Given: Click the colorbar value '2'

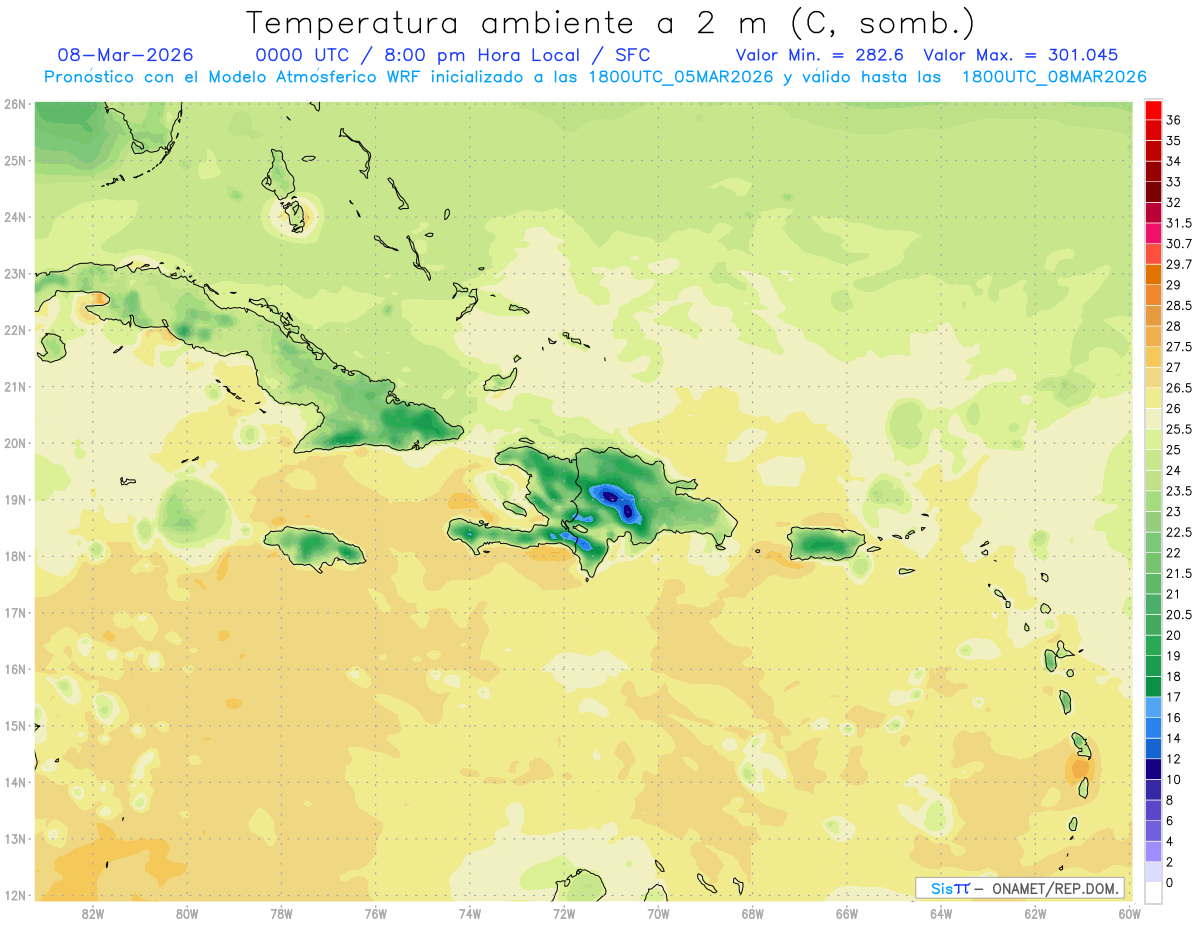Looking at the screenshot, I should 1170,861.
